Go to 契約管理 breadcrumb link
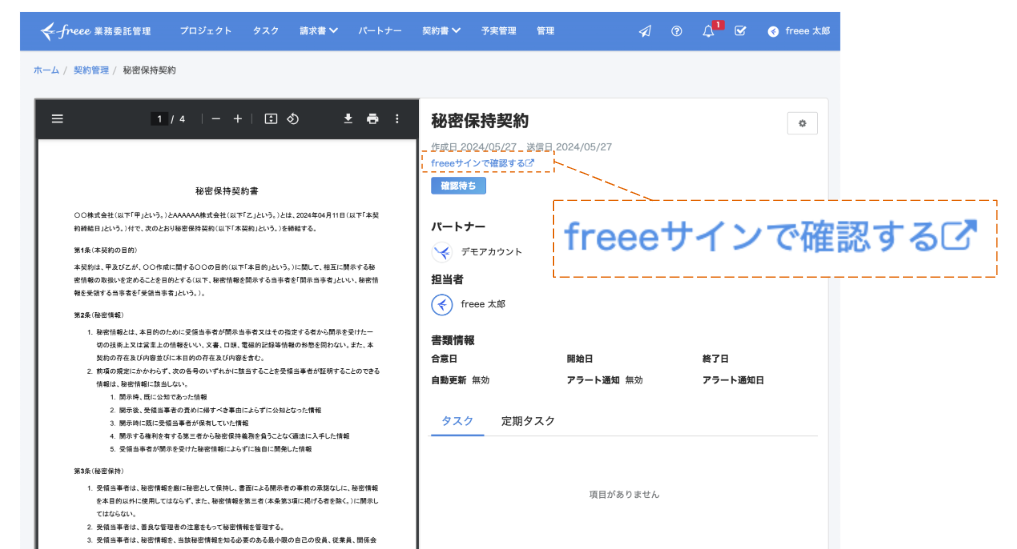1017x549 pixels. (x=91, y=70)
